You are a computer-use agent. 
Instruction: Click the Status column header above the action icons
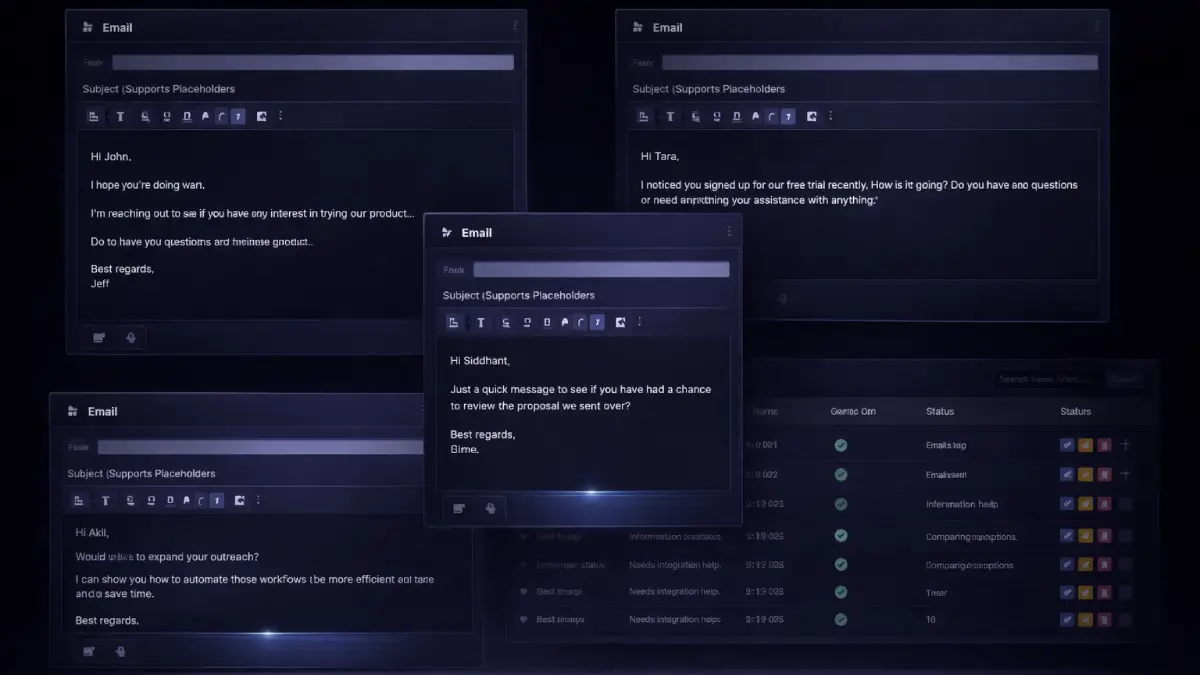pos(1075,411)
